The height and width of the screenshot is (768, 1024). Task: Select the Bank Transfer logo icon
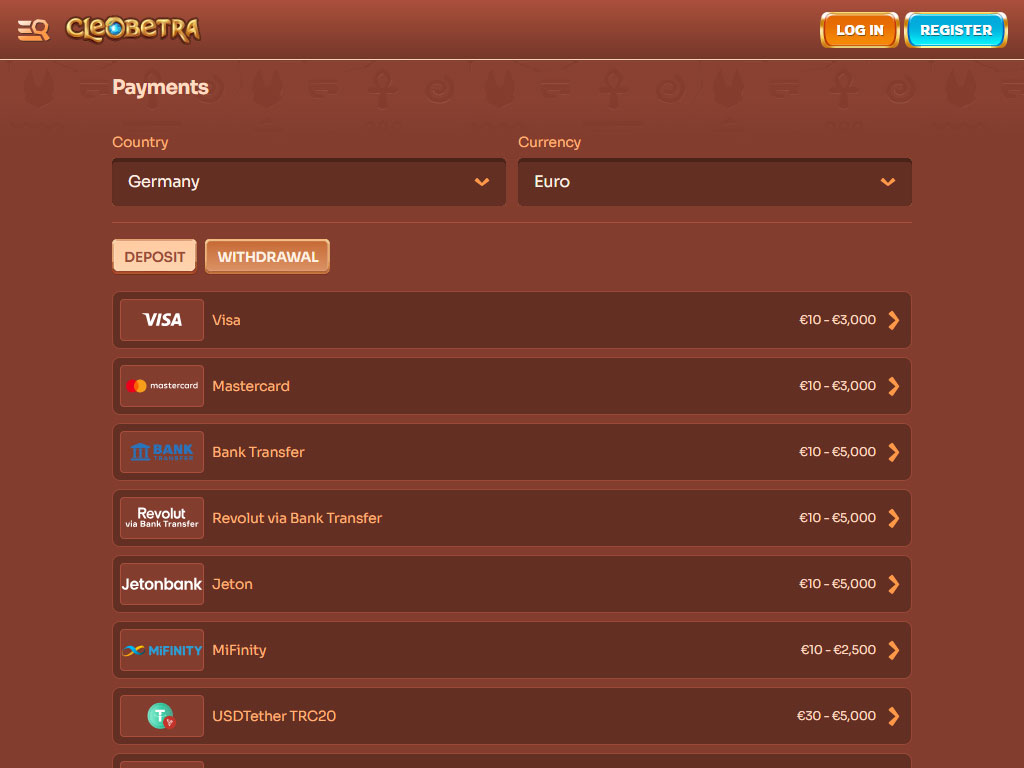(162, 452)
